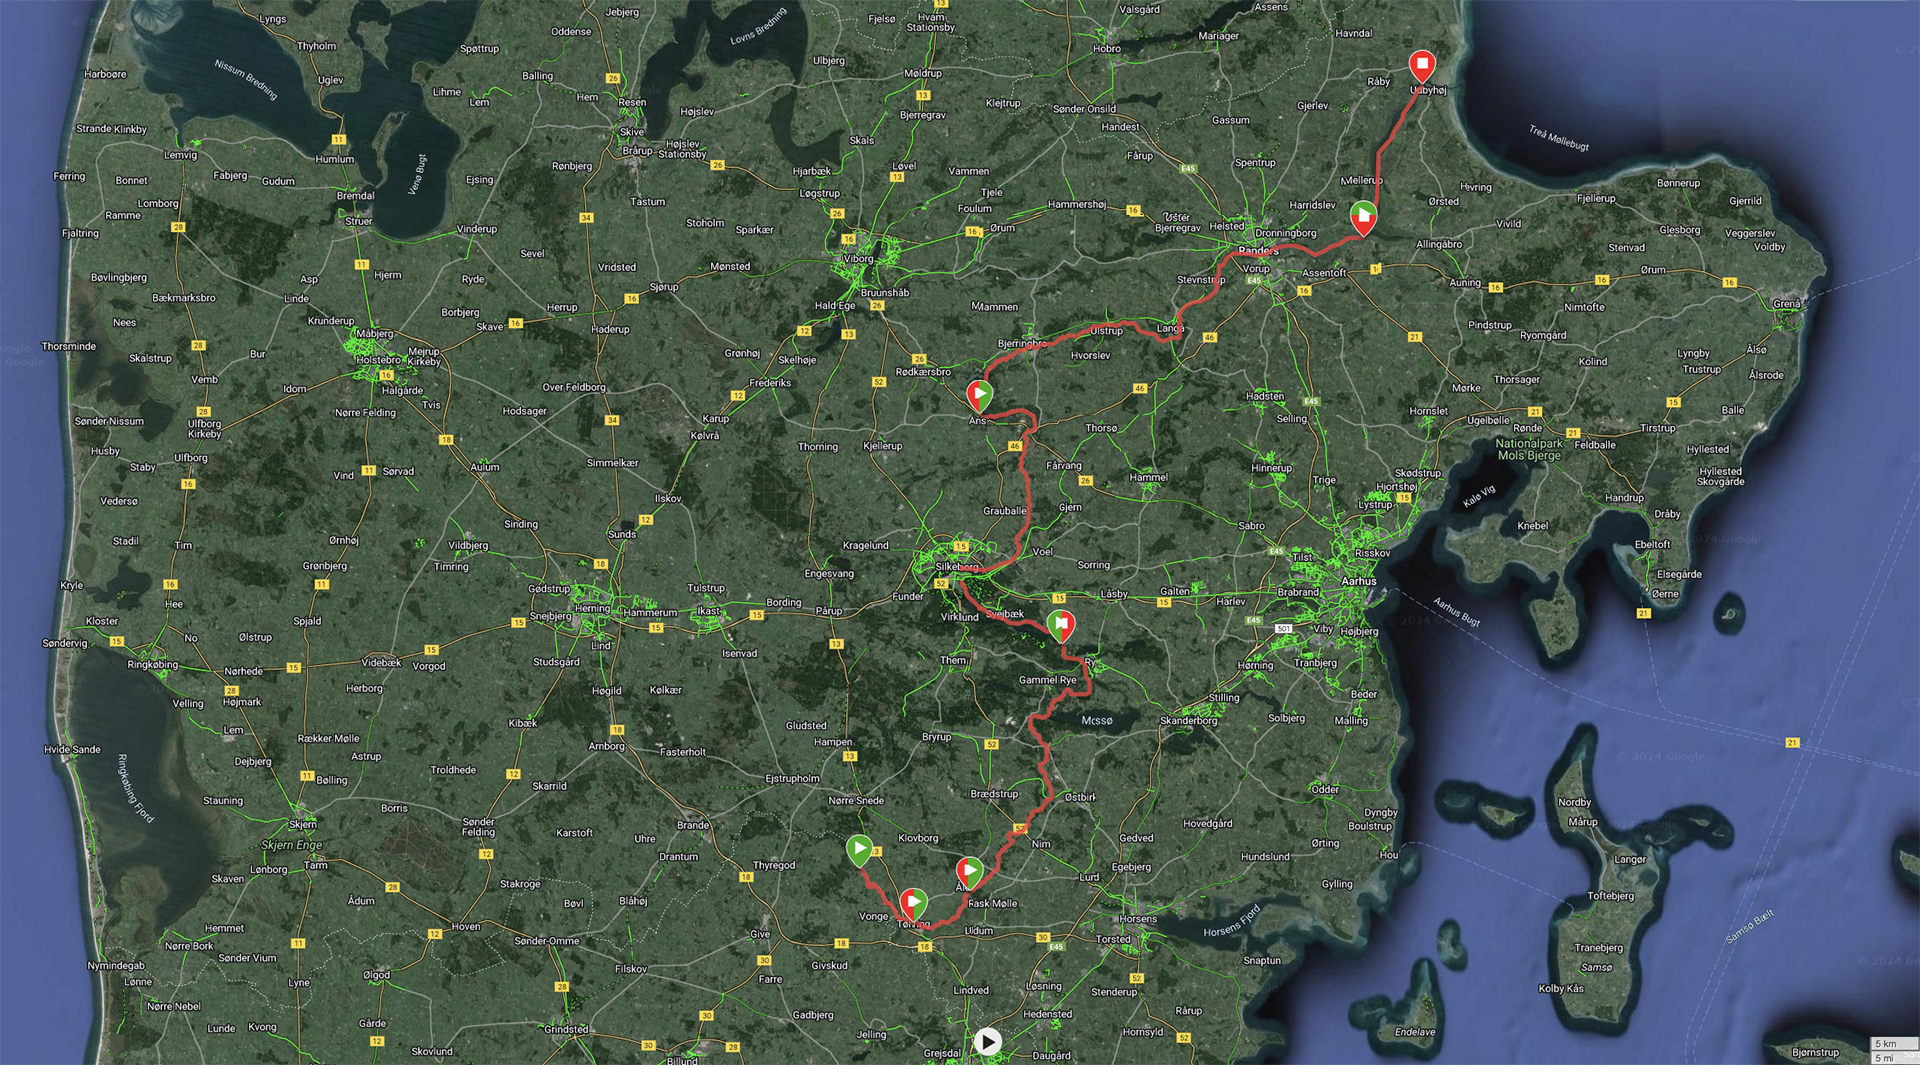The height and width of the screenshot is (1065, 1920).
Task: Click the Venø Bugt water label
Action: pyautogui.click(x=418, y=174)
